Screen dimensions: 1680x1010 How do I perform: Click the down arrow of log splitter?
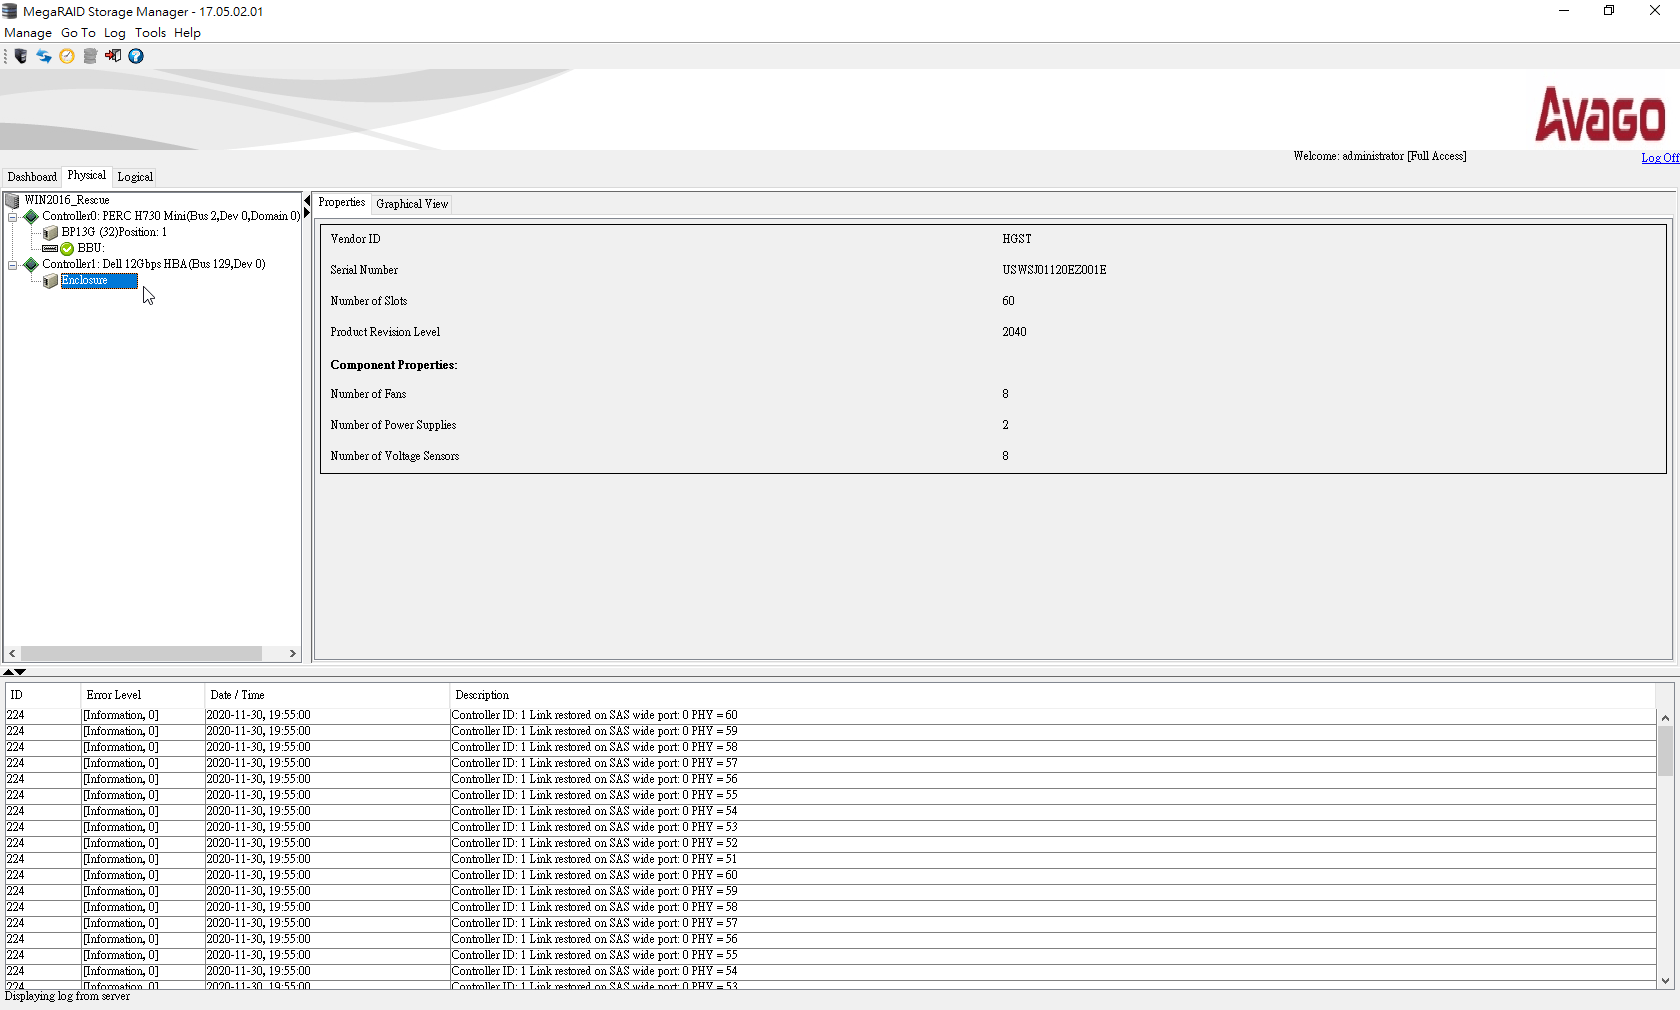pyautogui.click(x=20, y=672)
